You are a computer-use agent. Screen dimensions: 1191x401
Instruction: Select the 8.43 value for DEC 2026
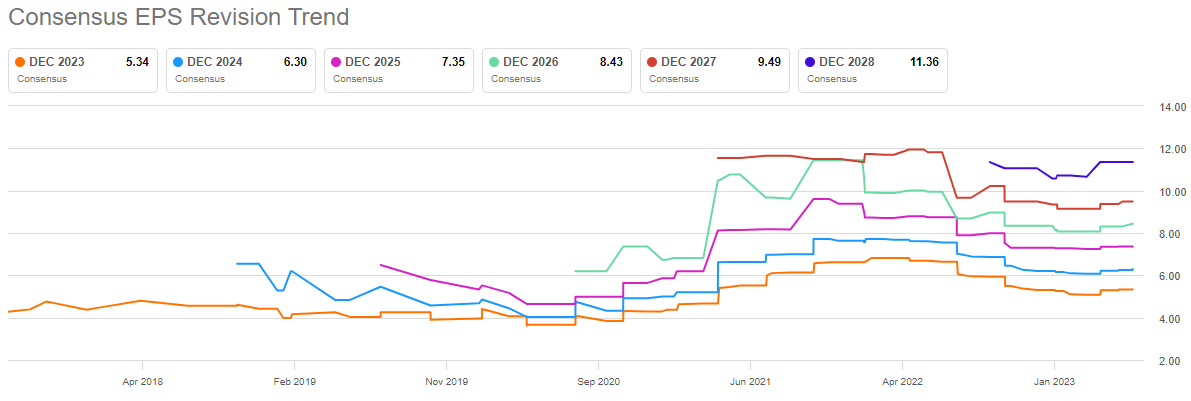click(610, 62)
